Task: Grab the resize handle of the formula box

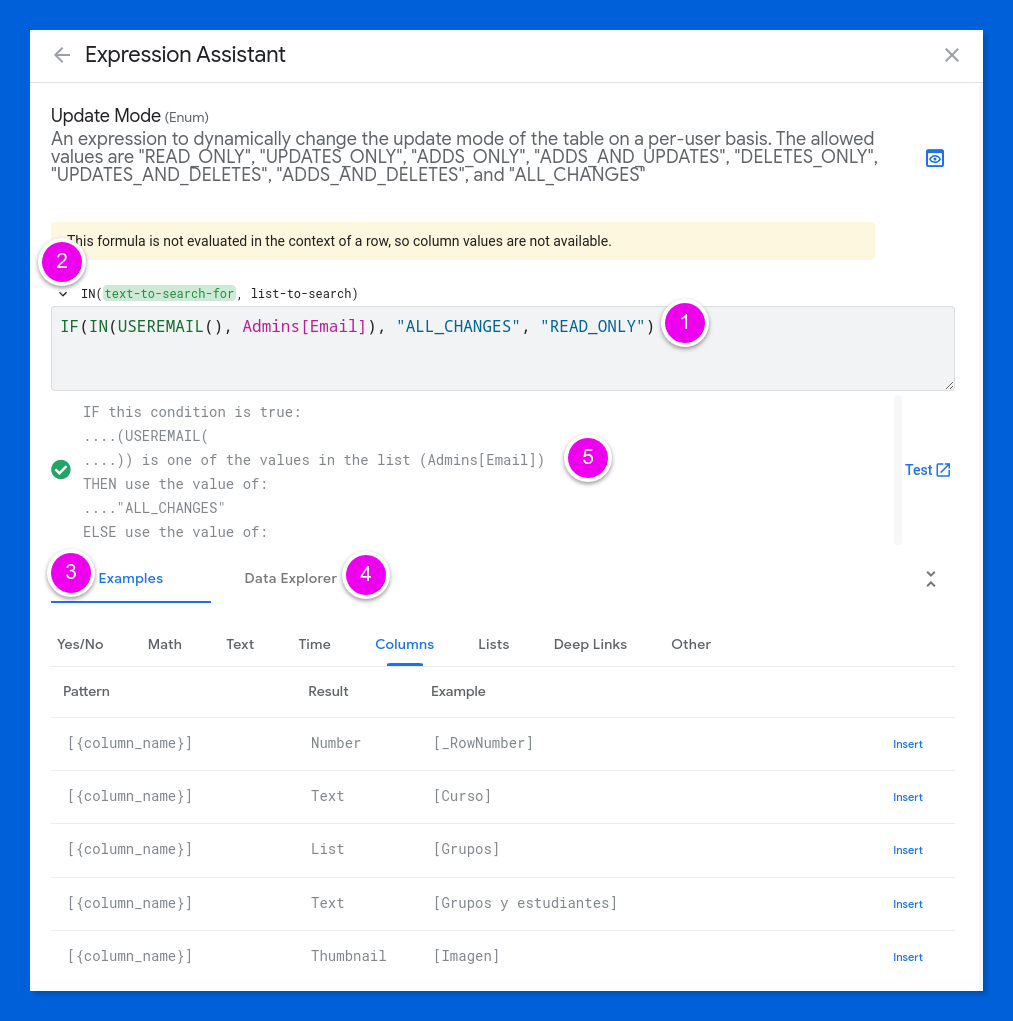Action: [x=949, y=385]
